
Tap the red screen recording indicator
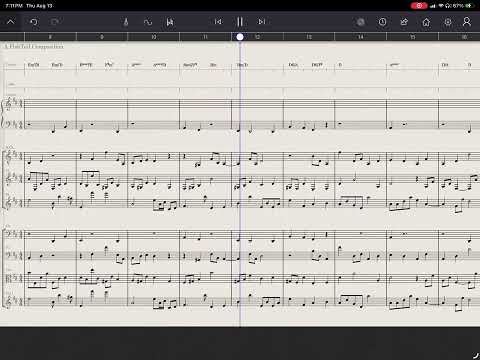pyautogui.click(x=419, y=6)
